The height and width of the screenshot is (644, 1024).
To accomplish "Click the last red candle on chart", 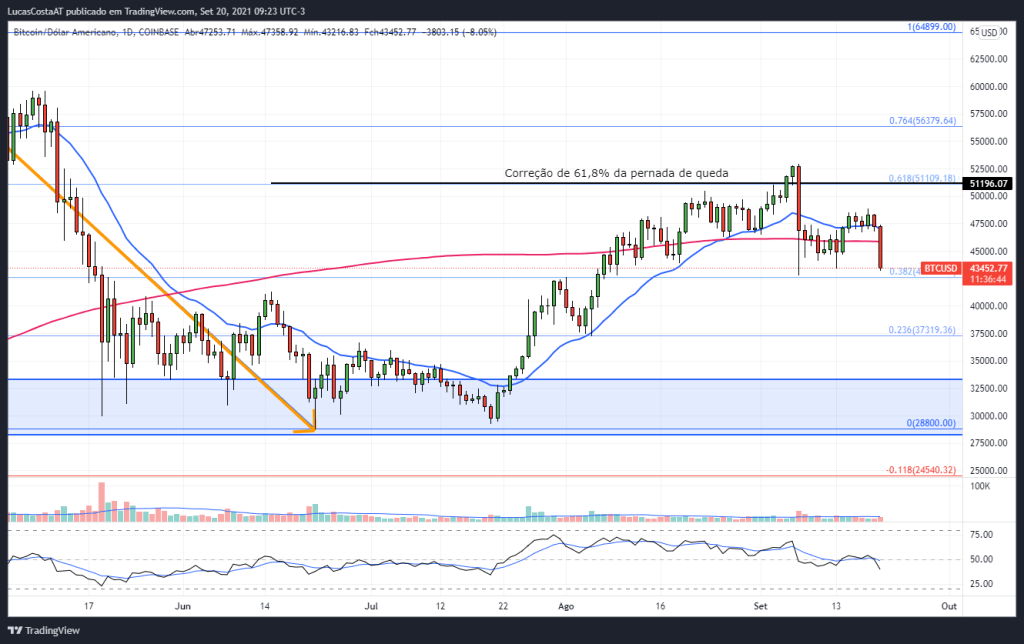I will [x=880, y=247].
